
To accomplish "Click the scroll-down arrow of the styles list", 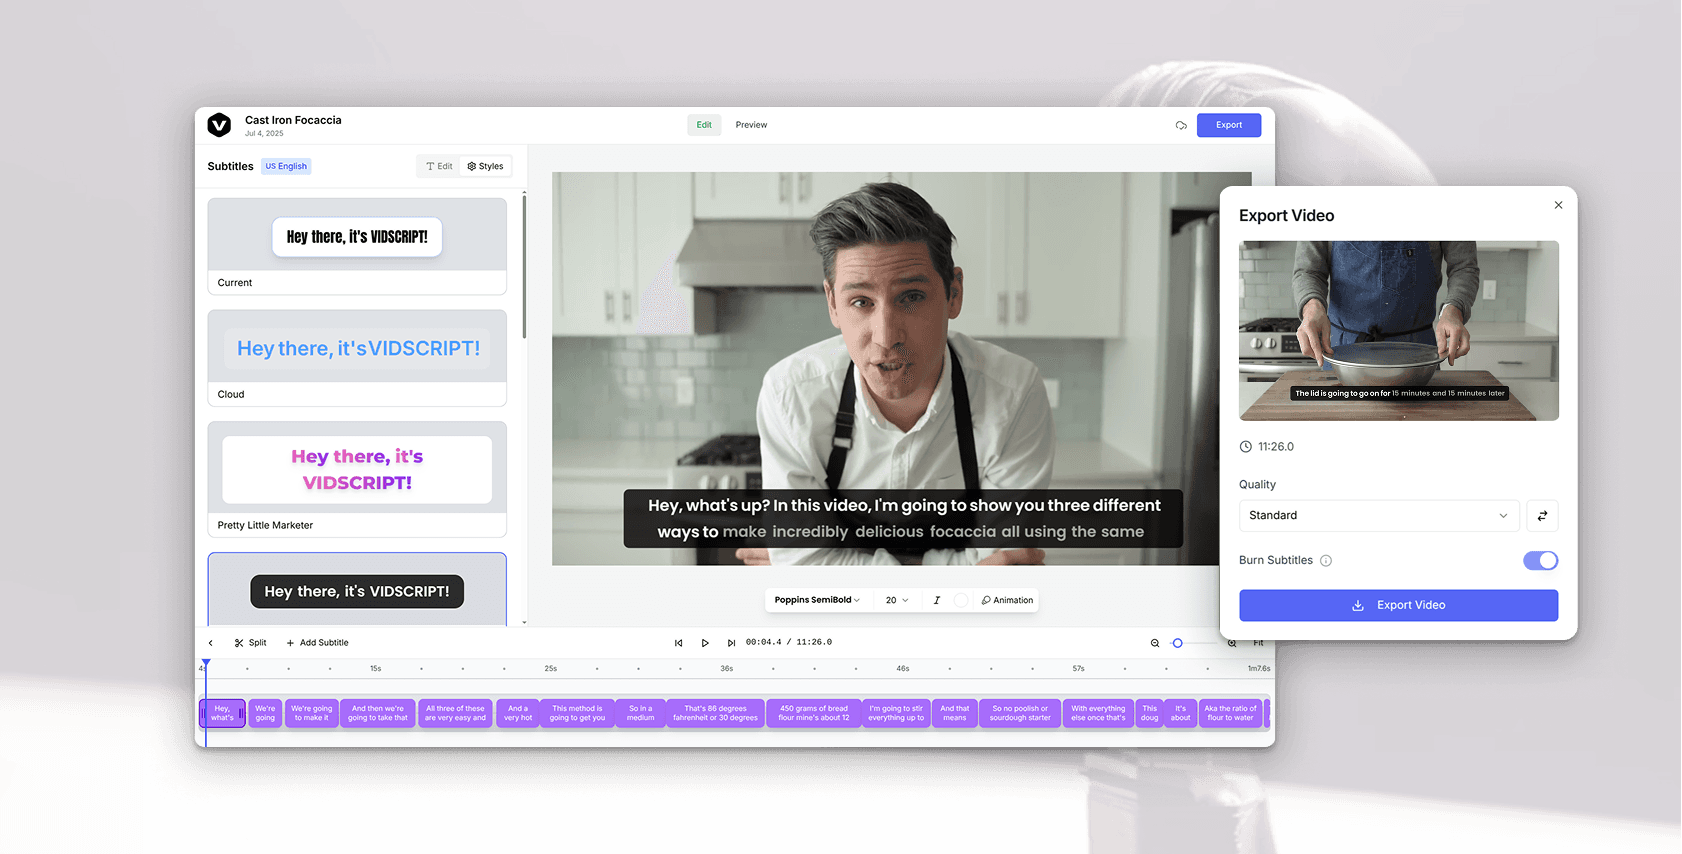I will (x=524, y=622).
